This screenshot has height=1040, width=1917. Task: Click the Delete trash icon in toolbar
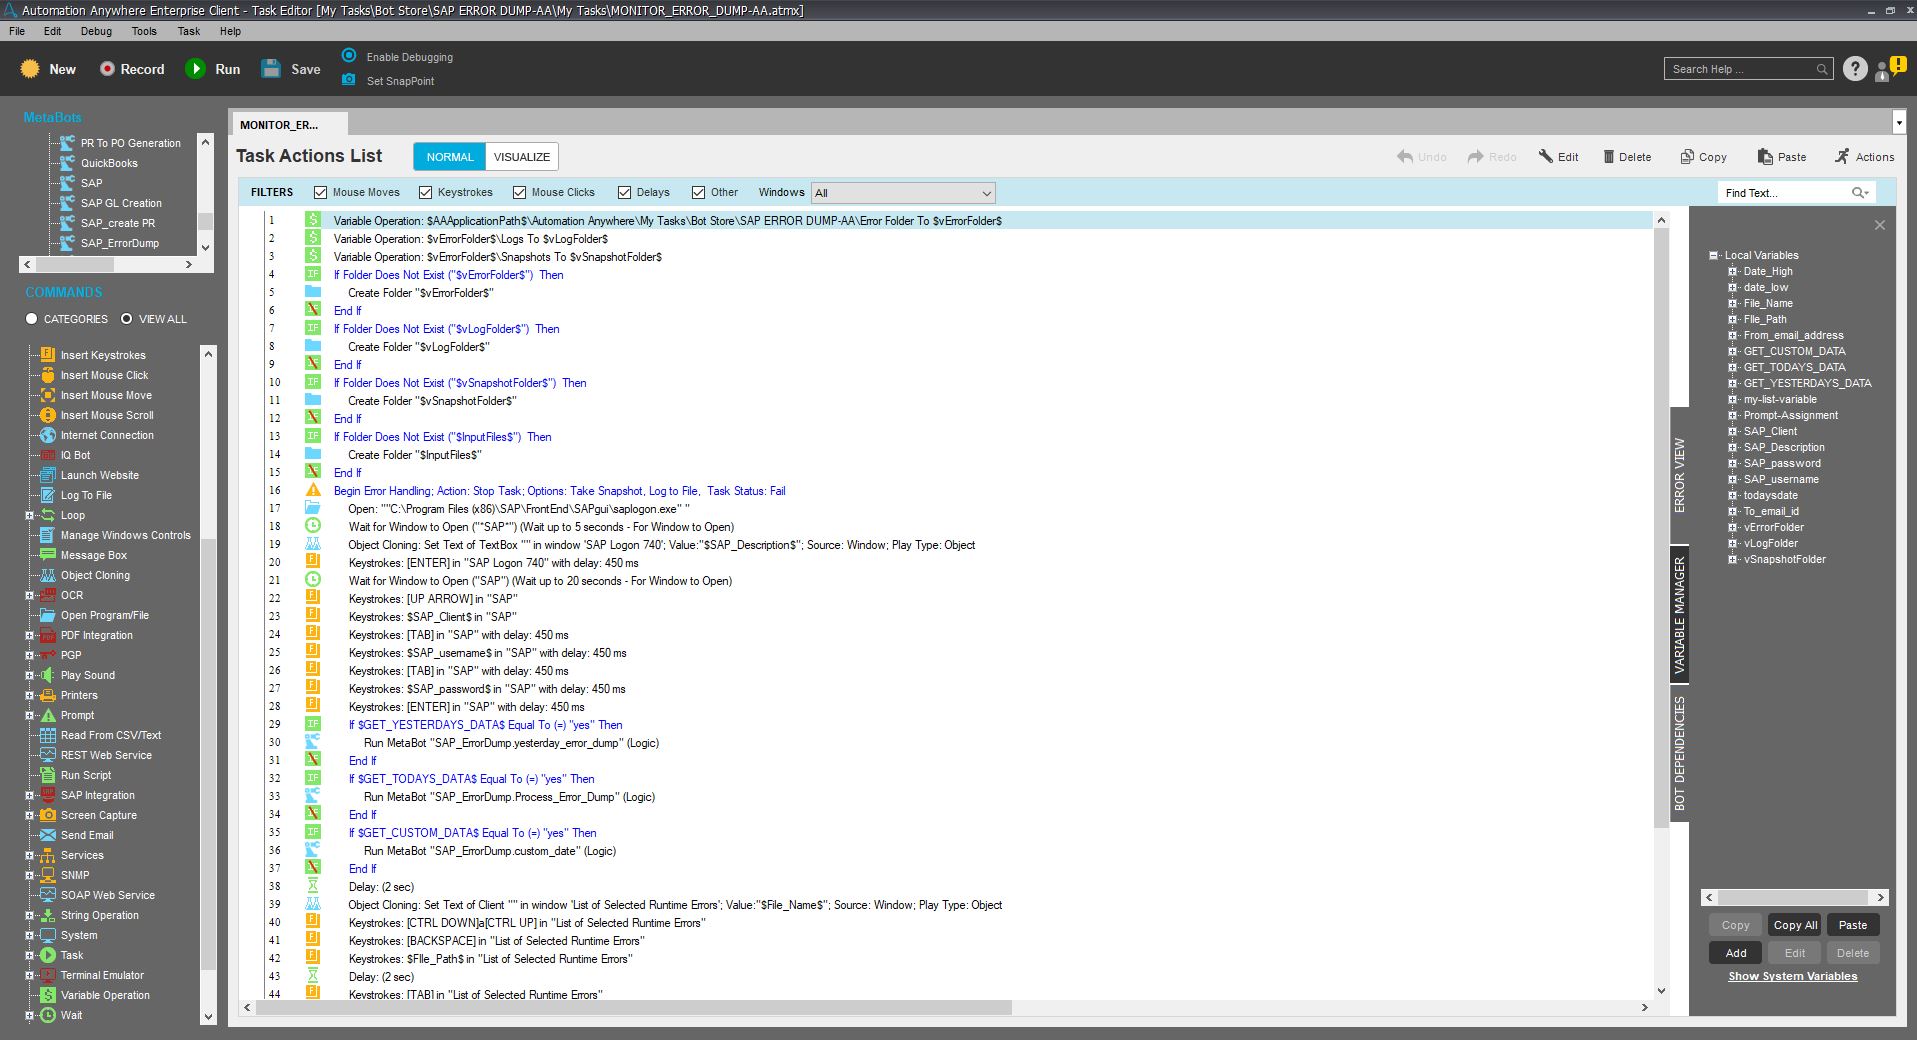(x=1609, y=157)
